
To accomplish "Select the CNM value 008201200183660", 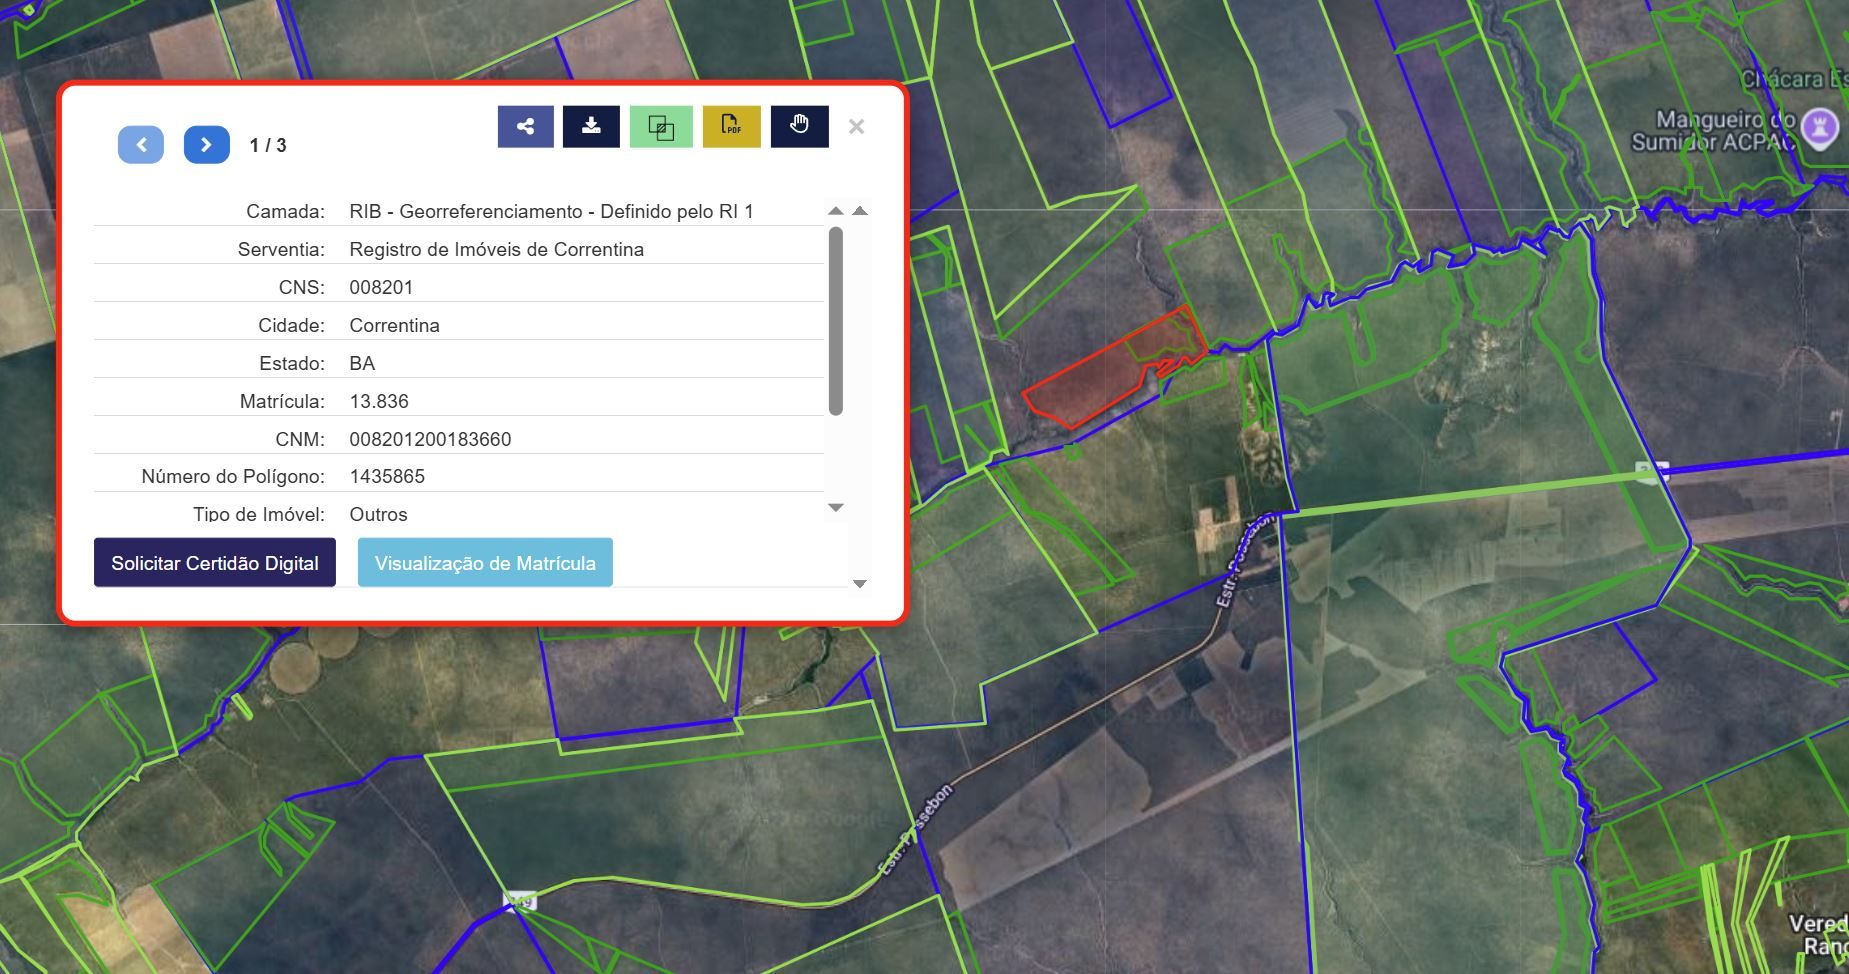I will pos(430,439).
